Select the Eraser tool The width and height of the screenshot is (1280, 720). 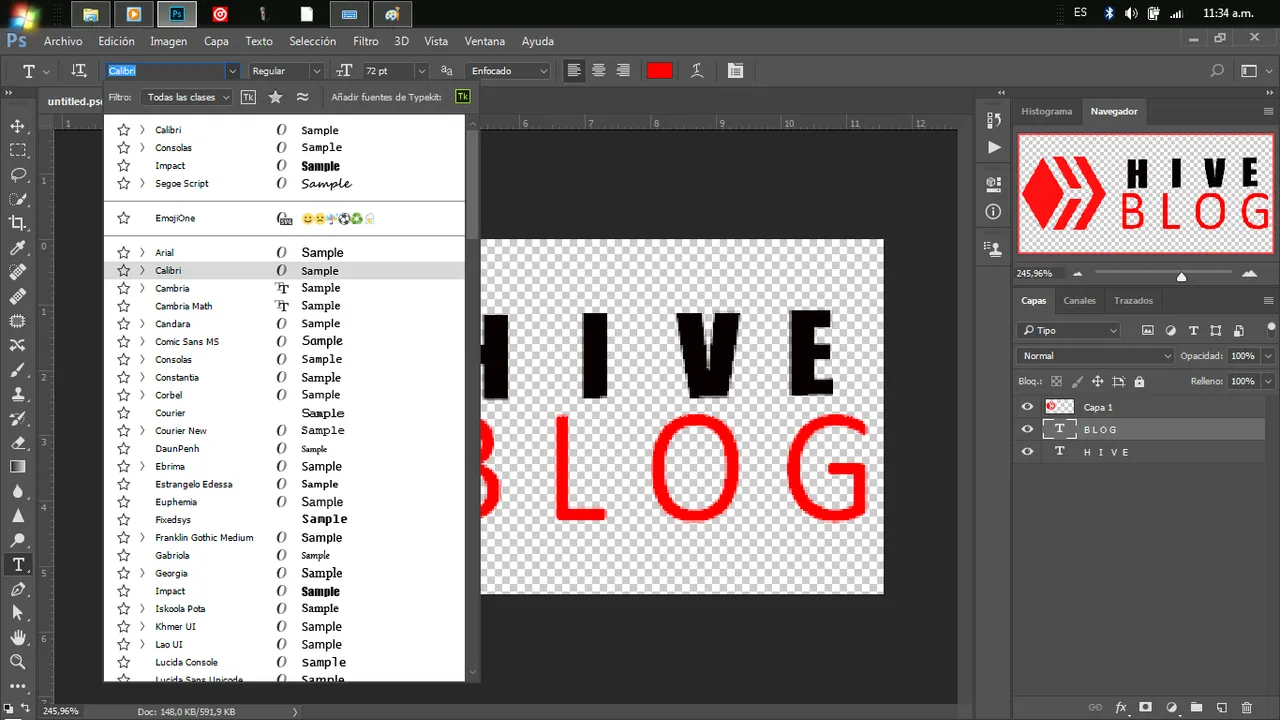click(x=17, y=442)
